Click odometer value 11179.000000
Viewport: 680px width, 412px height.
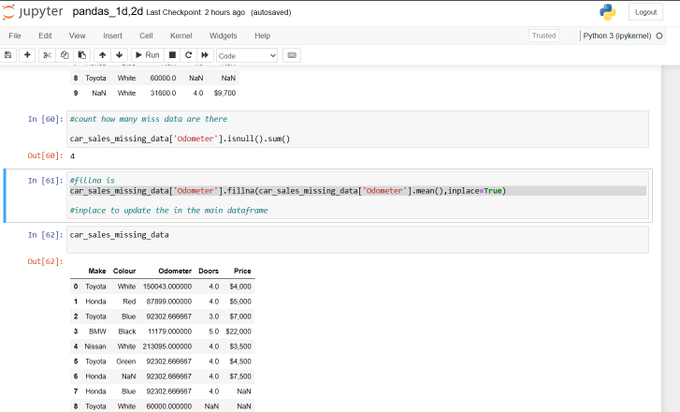click(x=170, y=331)
